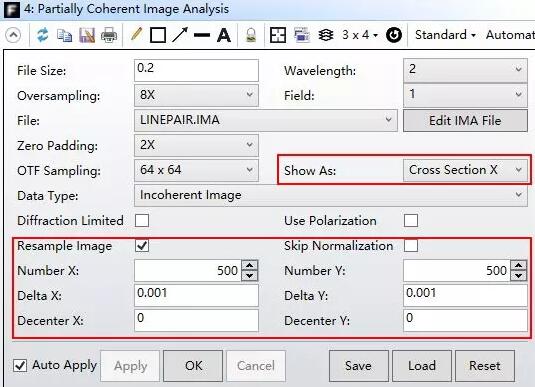Select the pencil annotation tool
This screenshot has width=535, height=387.
136,34
